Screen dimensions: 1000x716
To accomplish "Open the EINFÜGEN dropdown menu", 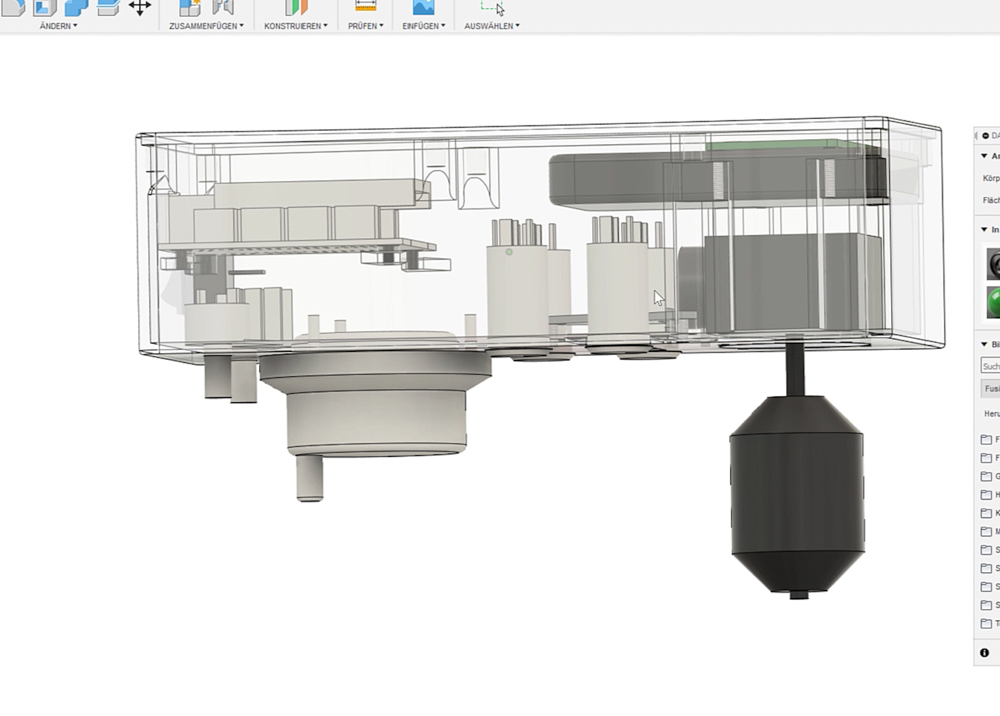I will [423, 26].
